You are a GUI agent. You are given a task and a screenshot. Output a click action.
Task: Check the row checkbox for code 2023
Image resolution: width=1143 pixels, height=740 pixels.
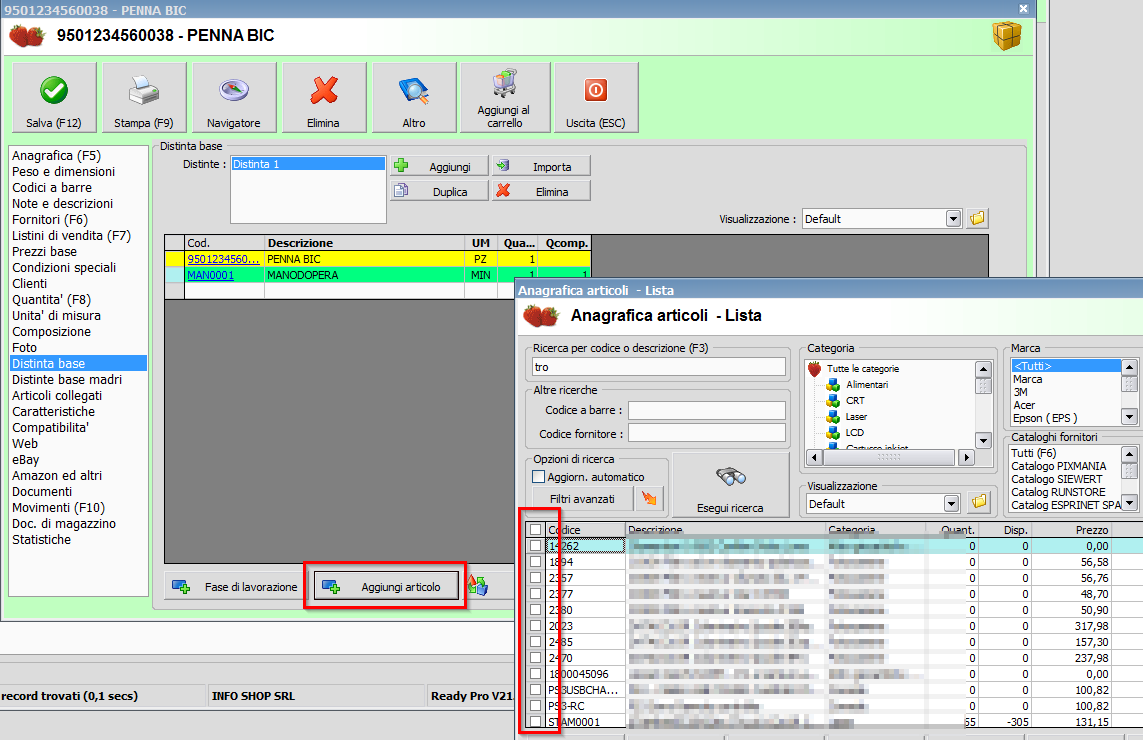(x=536, y=626)
